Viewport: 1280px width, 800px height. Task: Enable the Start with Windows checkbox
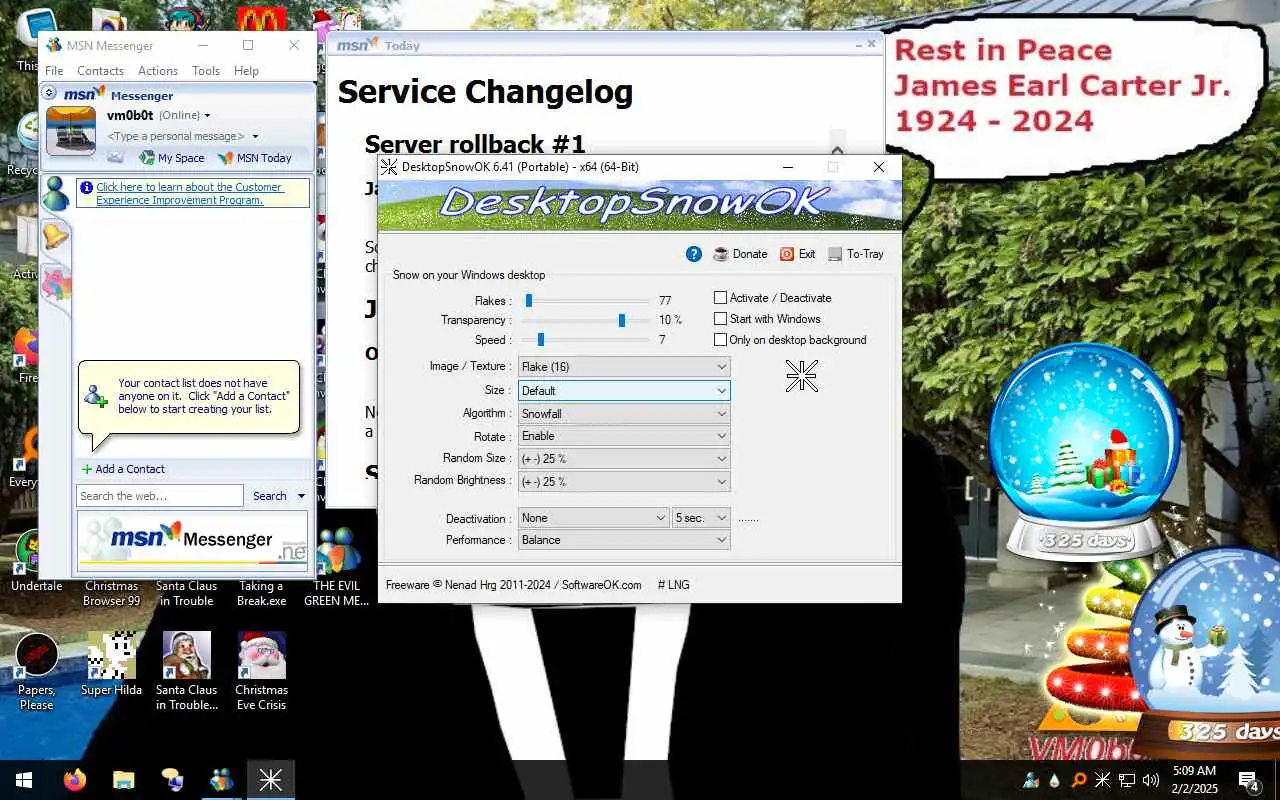coord(720,319)
